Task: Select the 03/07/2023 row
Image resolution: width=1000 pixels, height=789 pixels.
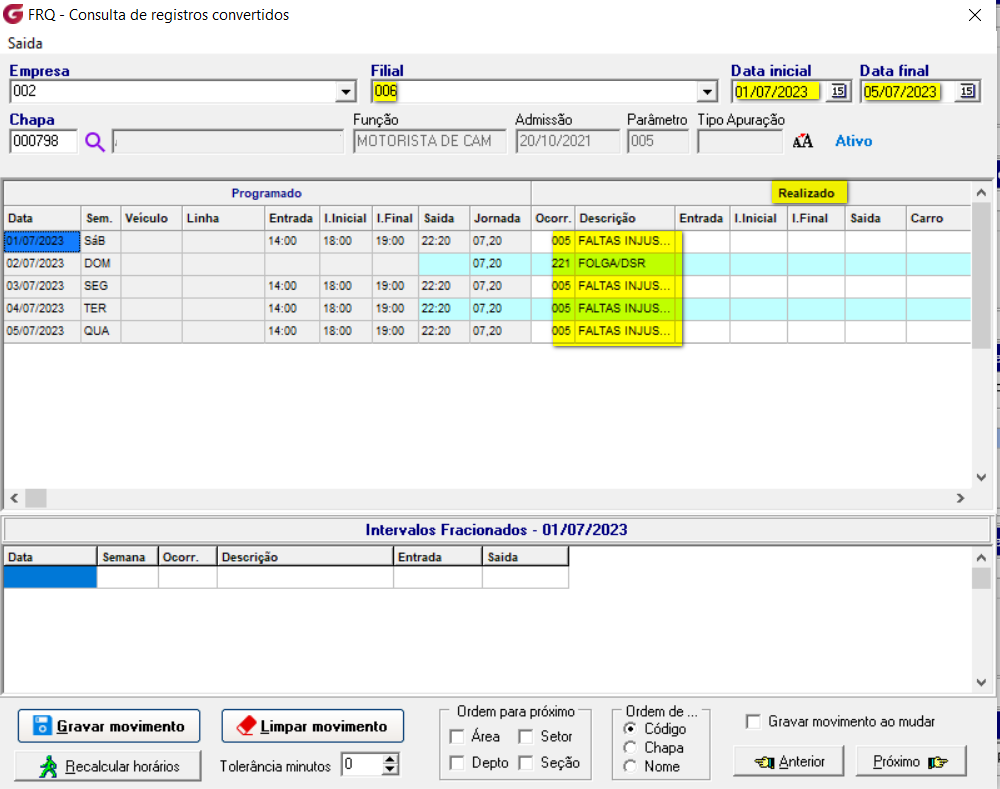Action: (487, 286)
